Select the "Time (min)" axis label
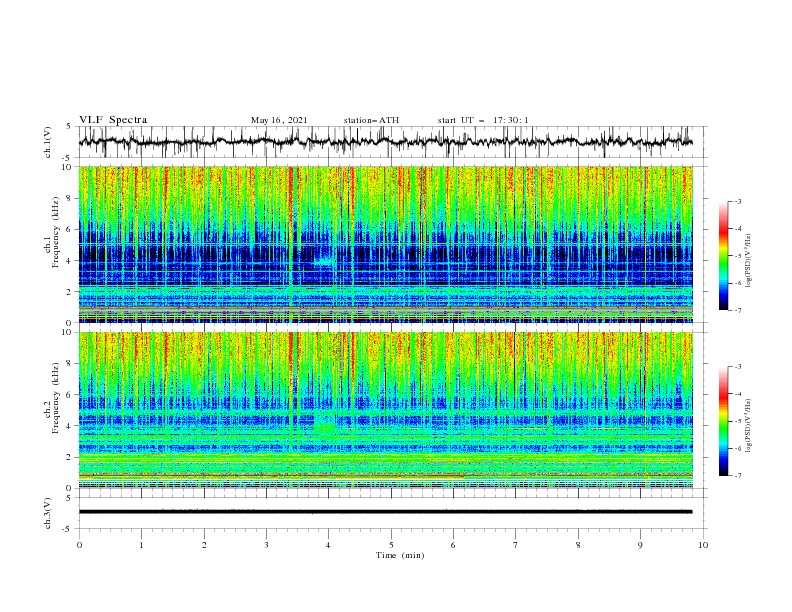 (x=400, y=555)
